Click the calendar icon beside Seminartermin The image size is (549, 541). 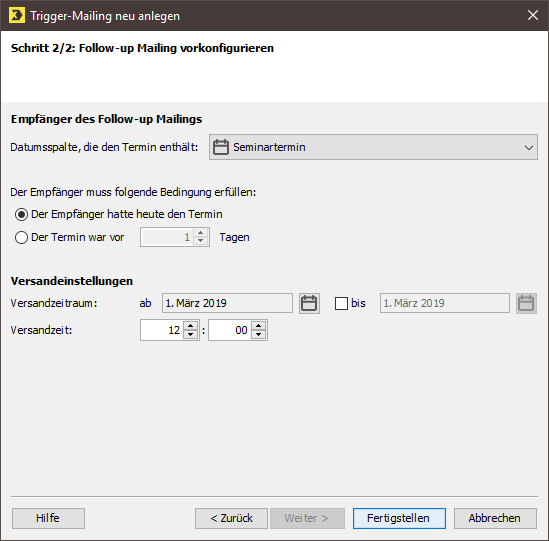[x=221, y=147]
